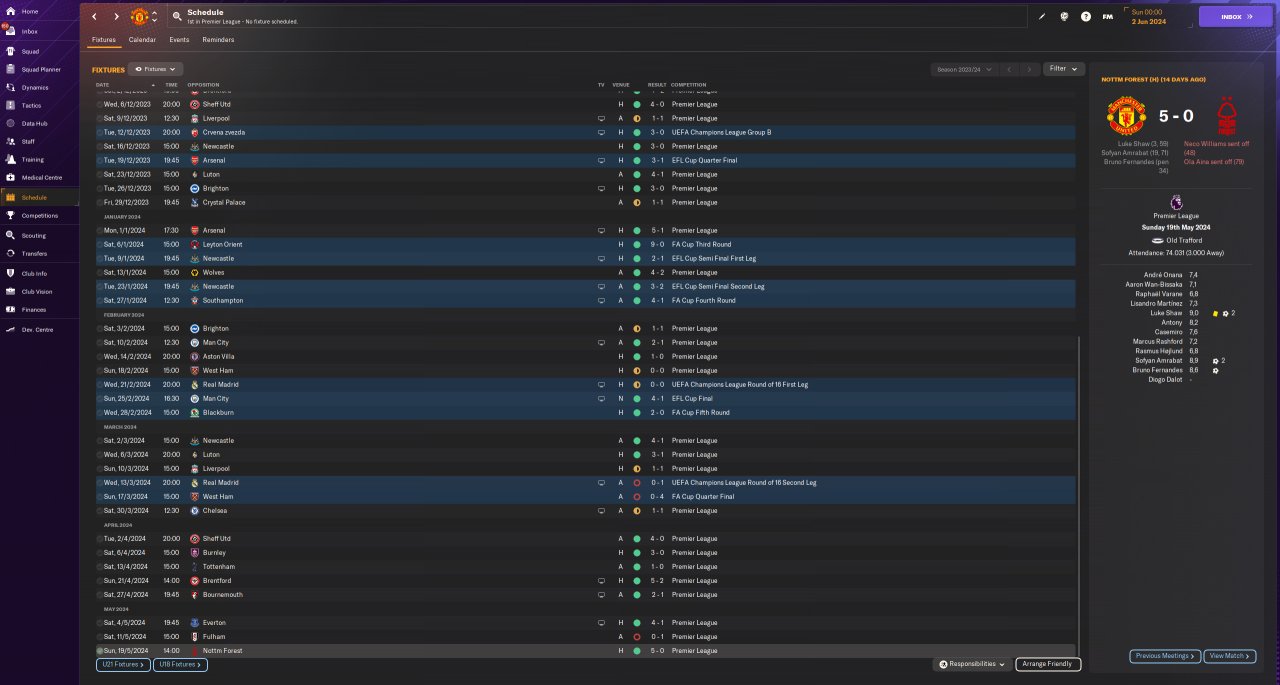Viewport: 1280px width, 685px height.
Task: Open the Squad sidebar icon
Action: click(x=10, y=50)
